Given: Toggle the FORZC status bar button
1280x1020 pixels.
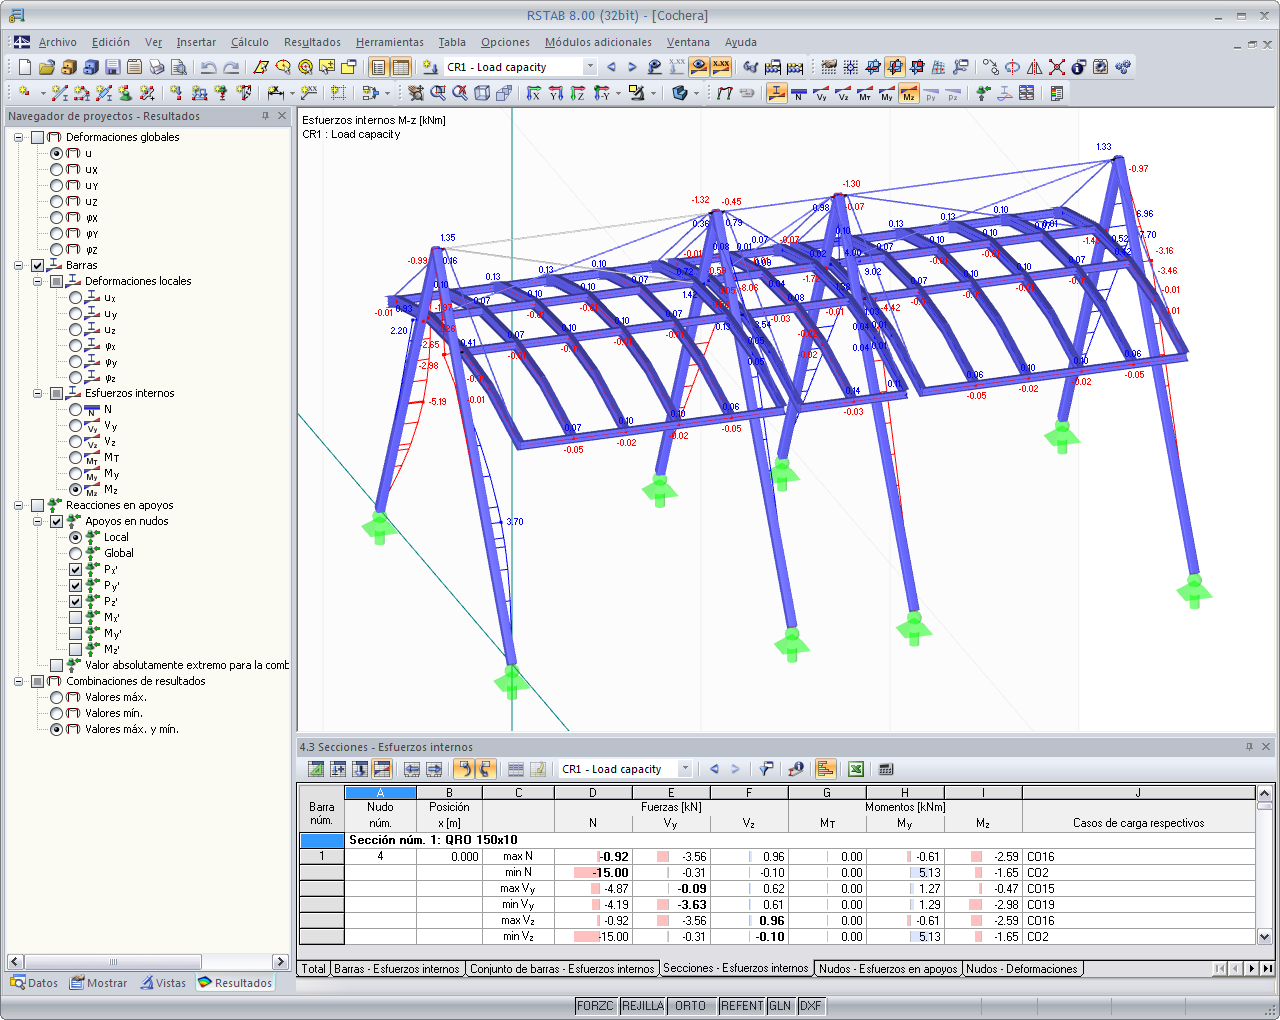Looking at the screenshot, I should [x=596, y=1006].
